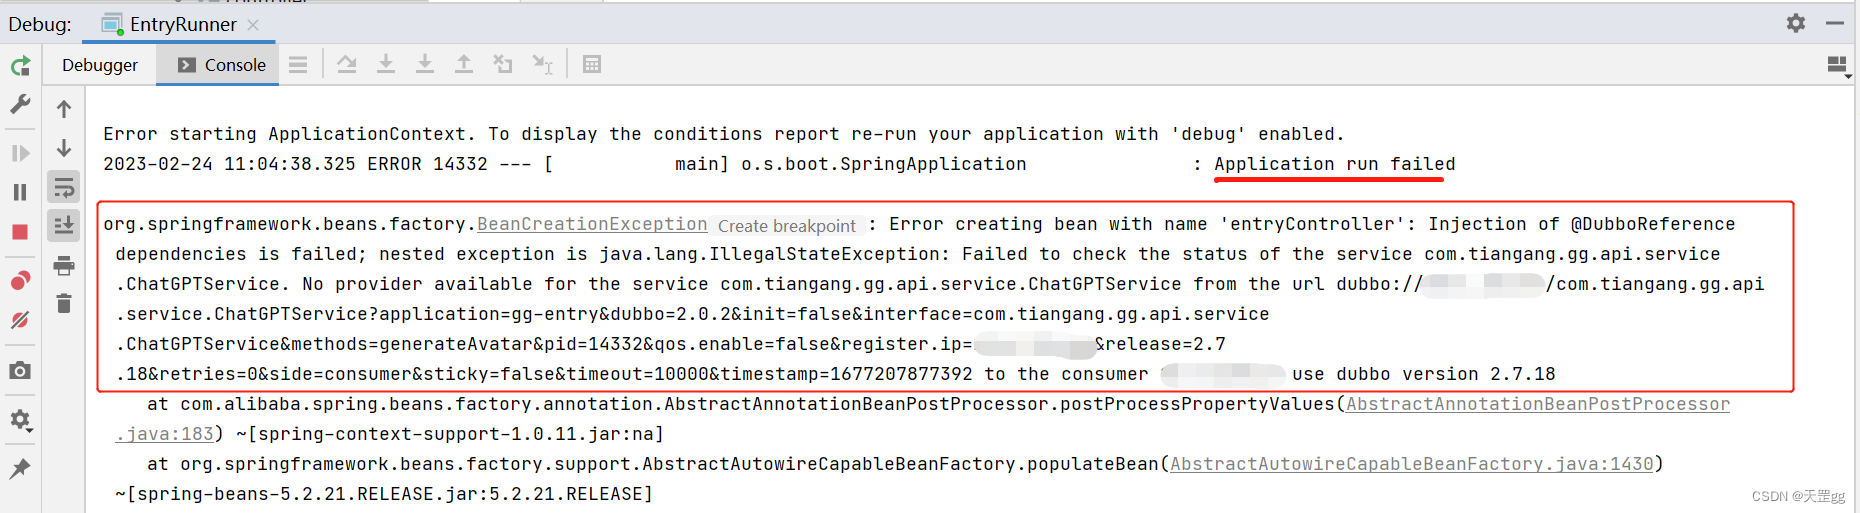Open AbstractAnnotationBeanPostProcessor source link

click(x=1538, y=404)
